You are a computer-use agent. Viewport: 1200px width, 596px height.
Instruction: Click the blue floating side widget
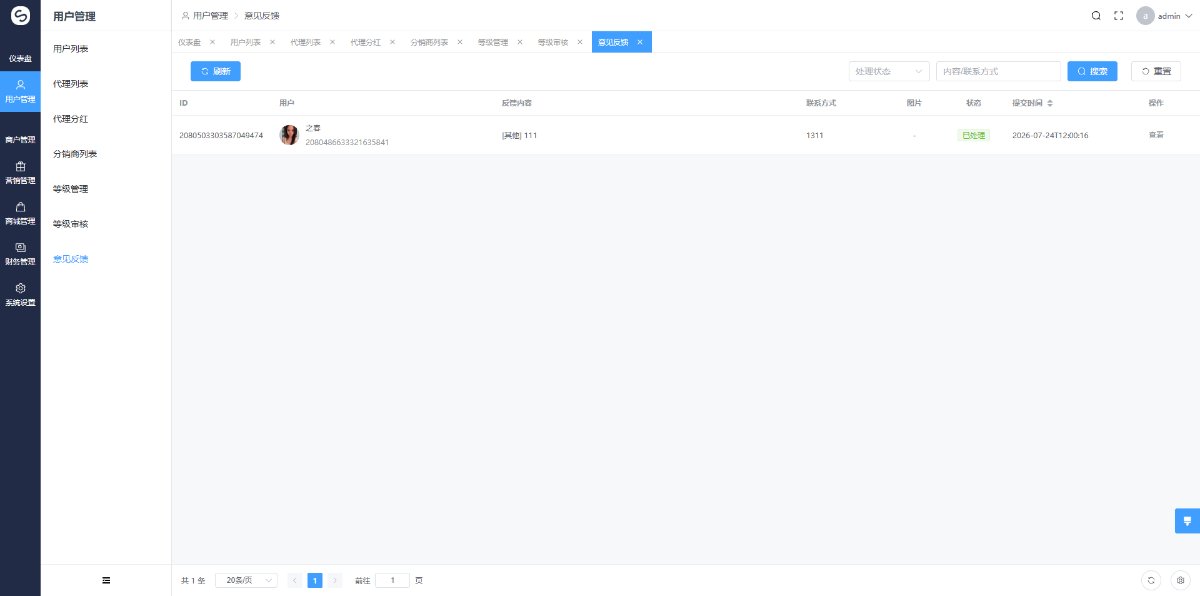[1187, 521]
